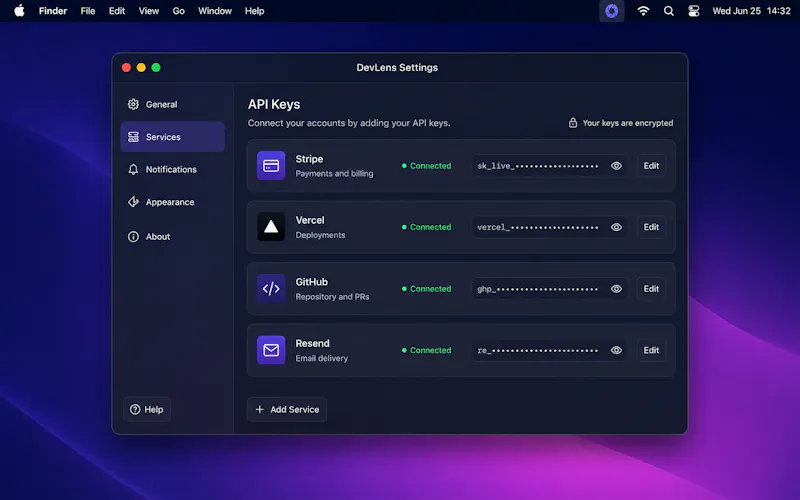Open the Help button label in sidebar
800x500 pixels.
point(154,409)
